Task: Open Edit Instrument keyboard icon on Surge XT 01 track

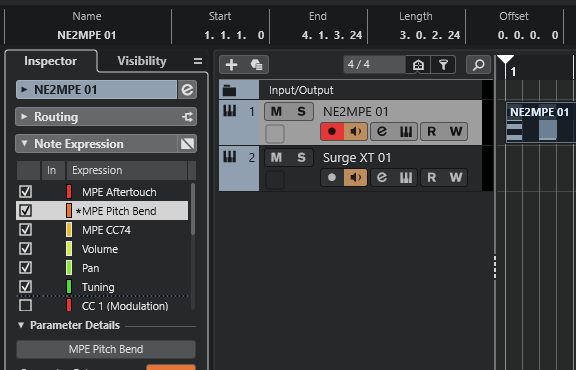Action: click(x=406, y=177)
